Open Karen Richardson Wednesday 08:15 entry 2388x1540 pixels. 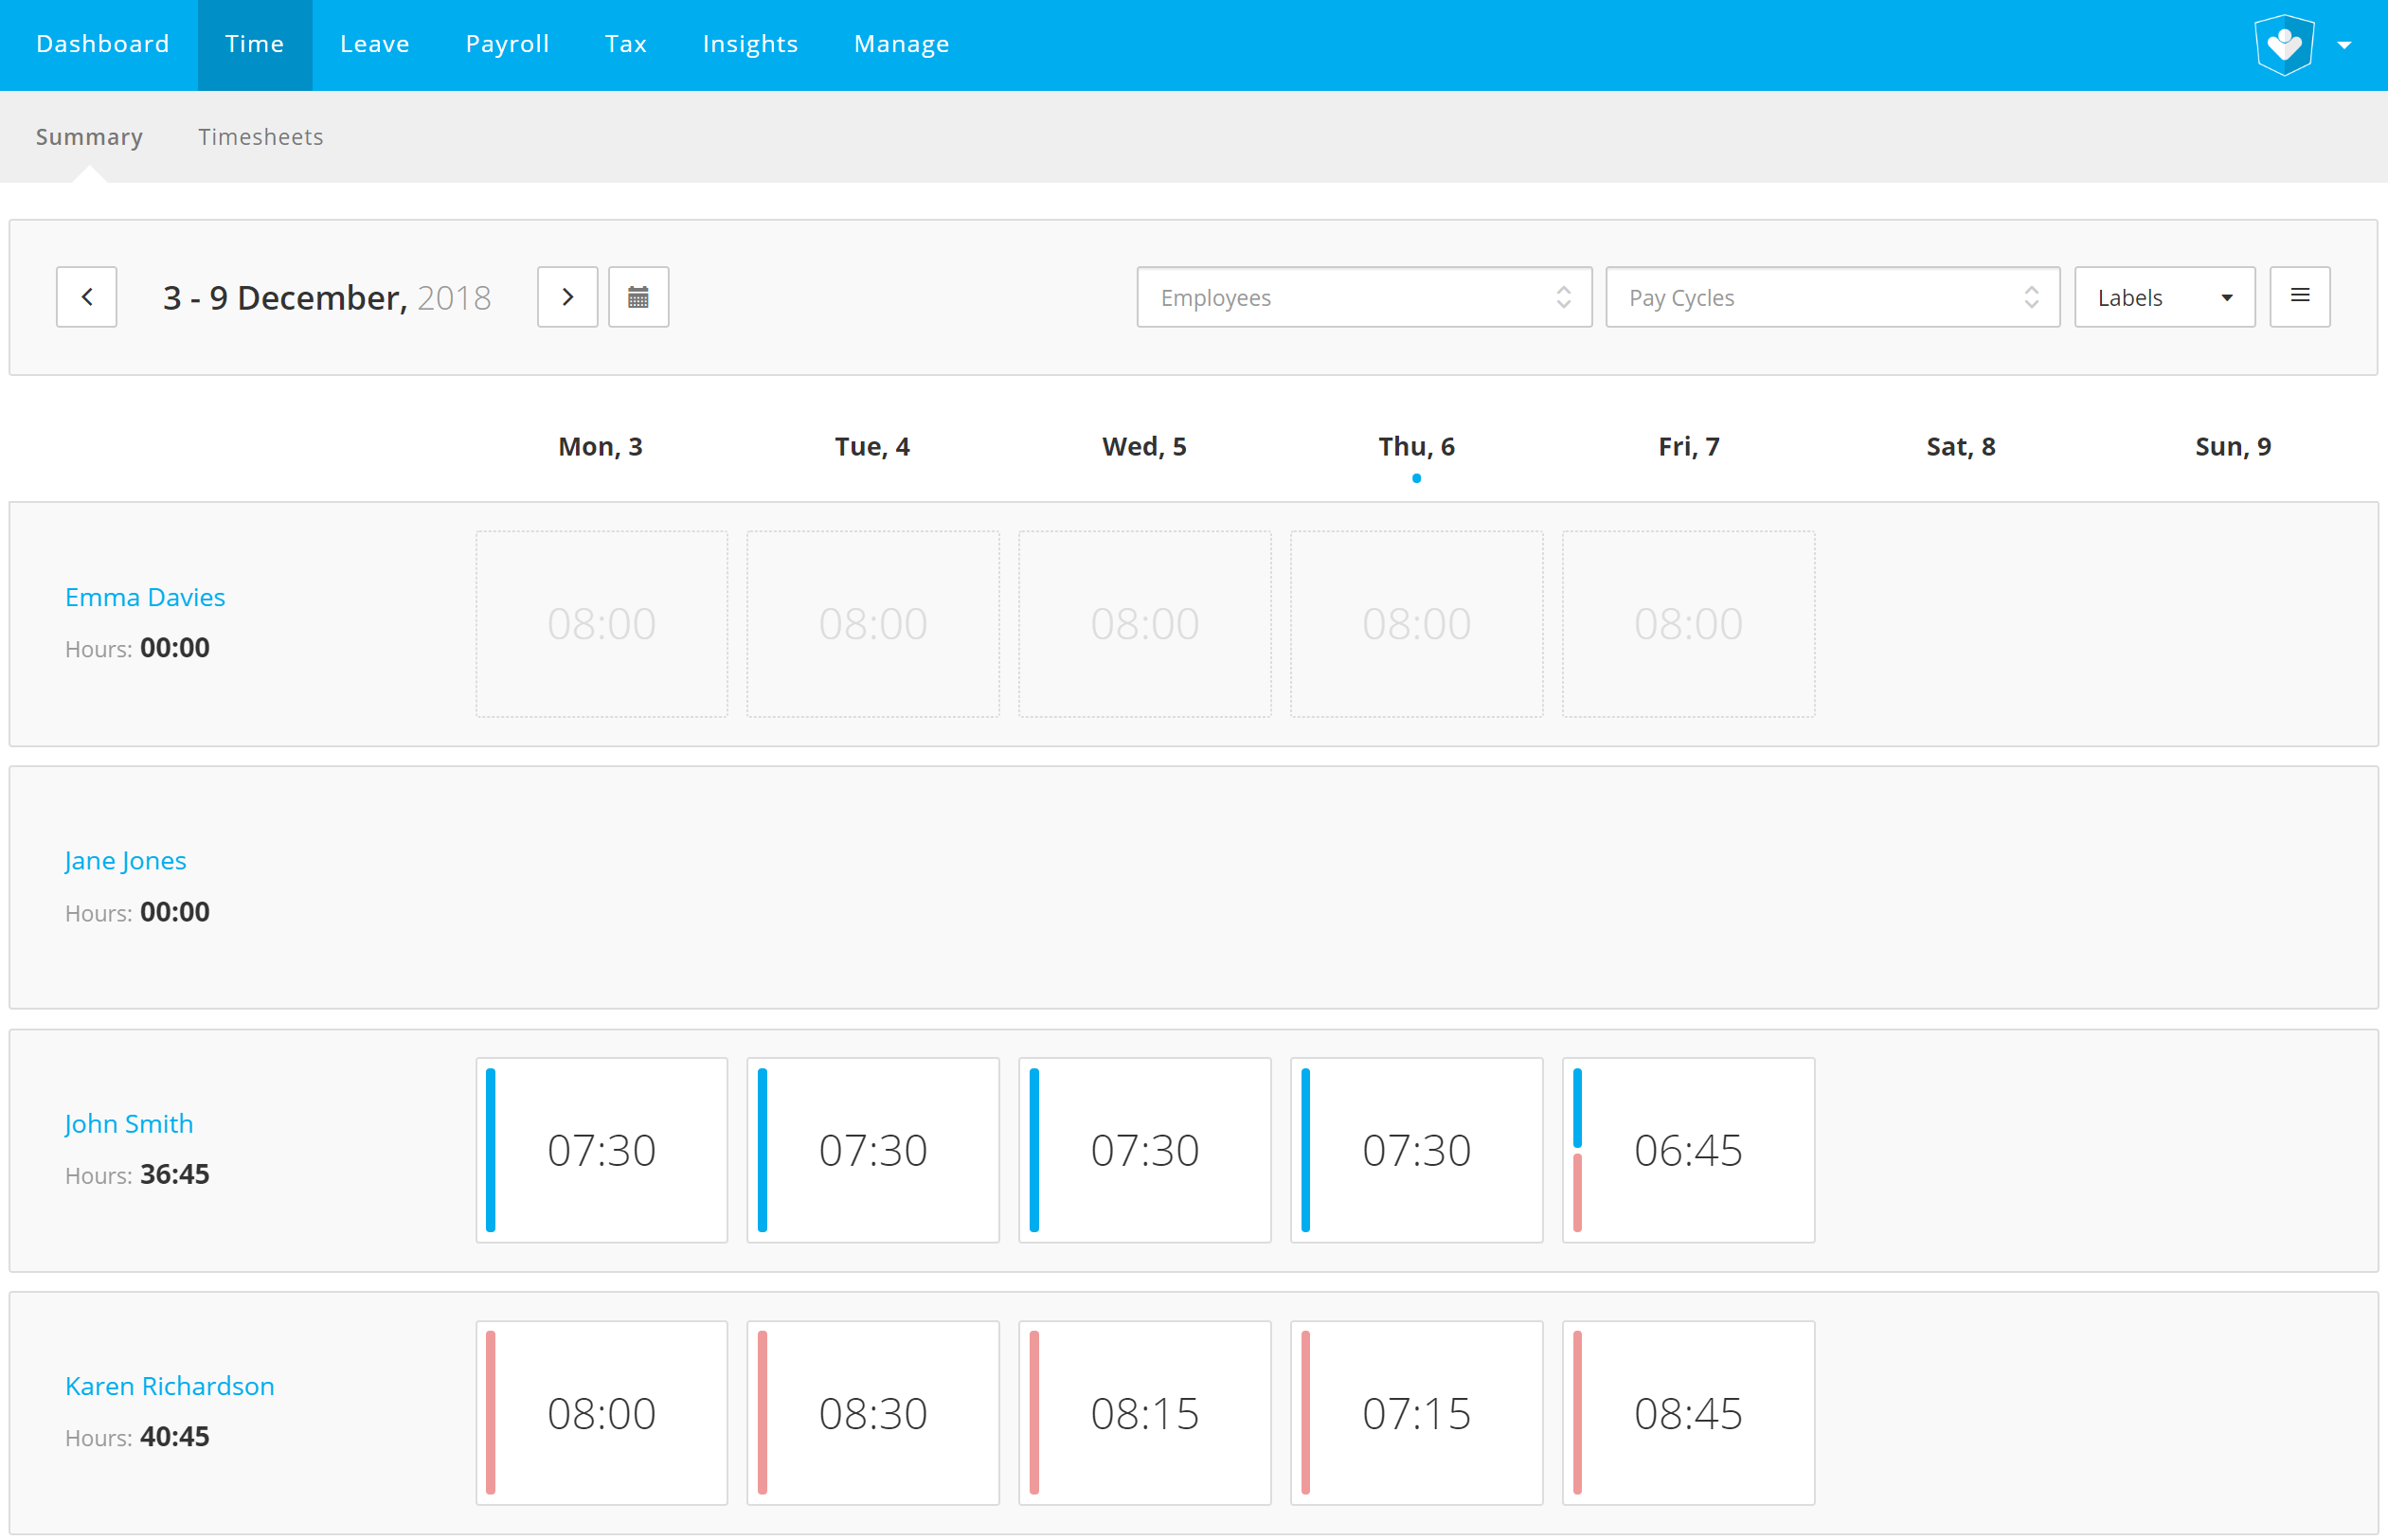[x=1144, y=1413]
